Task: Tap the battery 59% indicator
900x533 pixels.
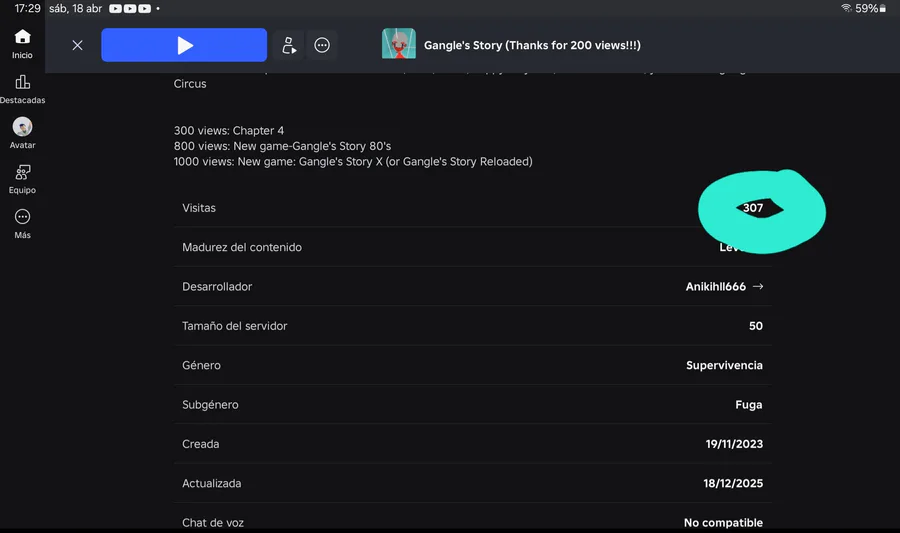Action: tap(871, 9)
